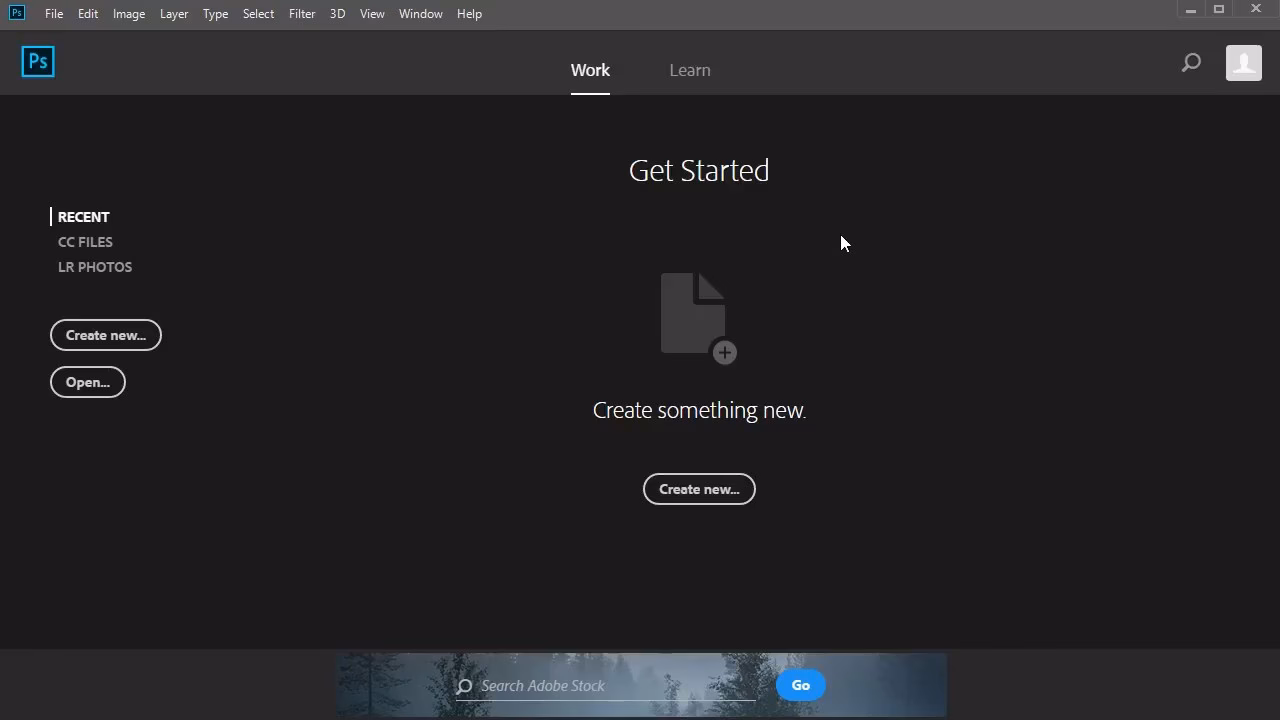Open the Window menu
Viewport: 1280px width, 720px height.
[x=420, y=13]
